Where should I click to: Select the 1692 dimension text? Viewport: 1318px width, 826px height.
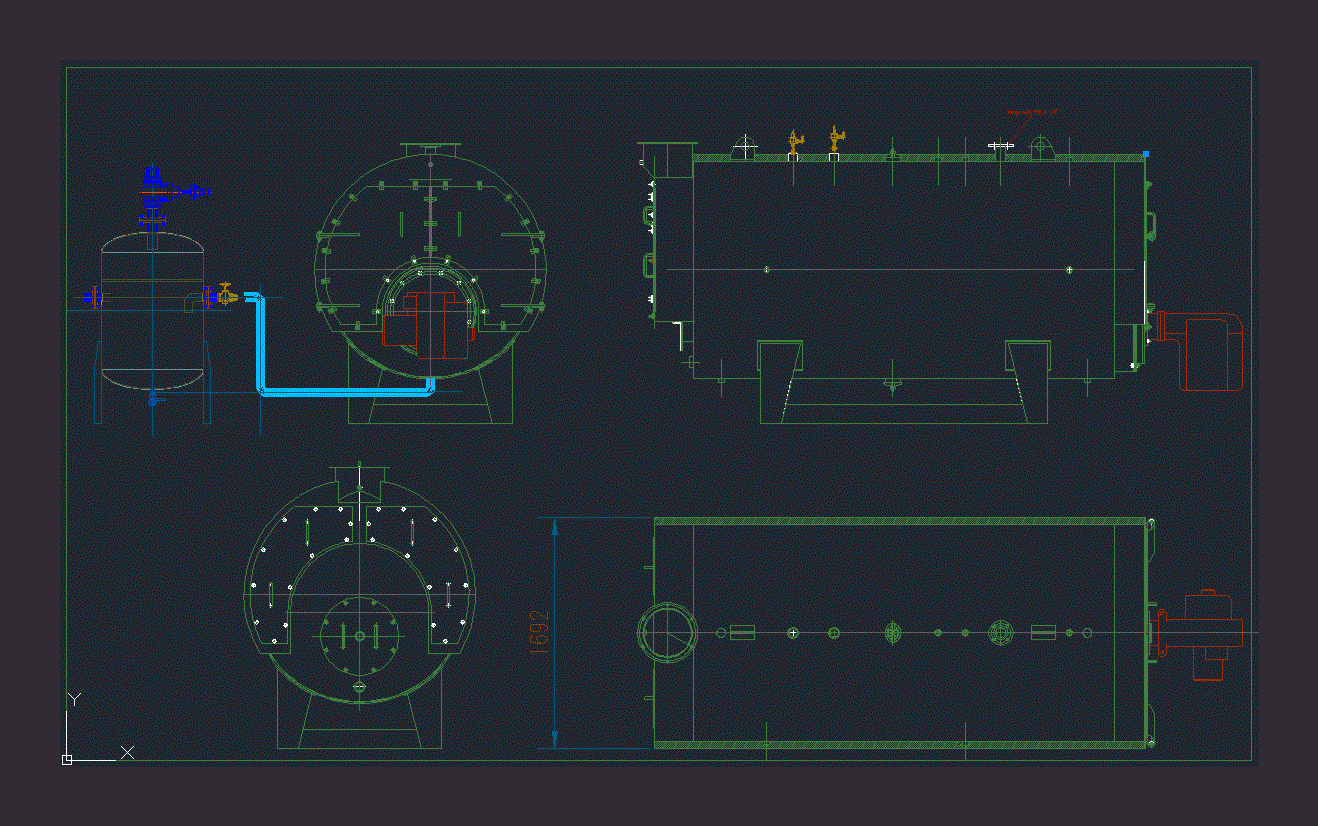tap(540, 632)
